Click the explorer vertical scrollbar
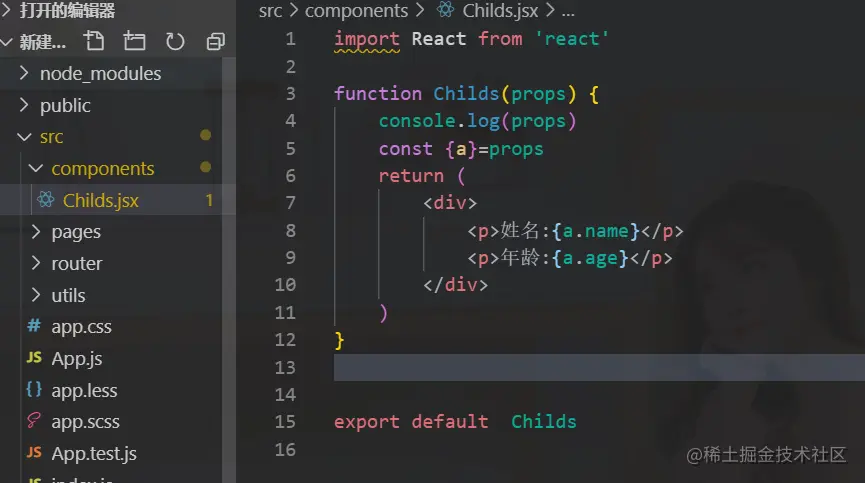865x483 pixels. tap(229, 270)
